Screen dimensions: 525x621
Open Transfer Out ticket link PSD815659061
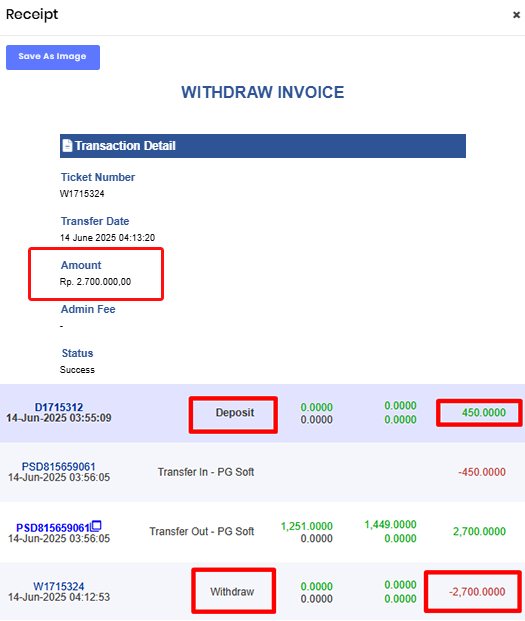coord(53,528)
